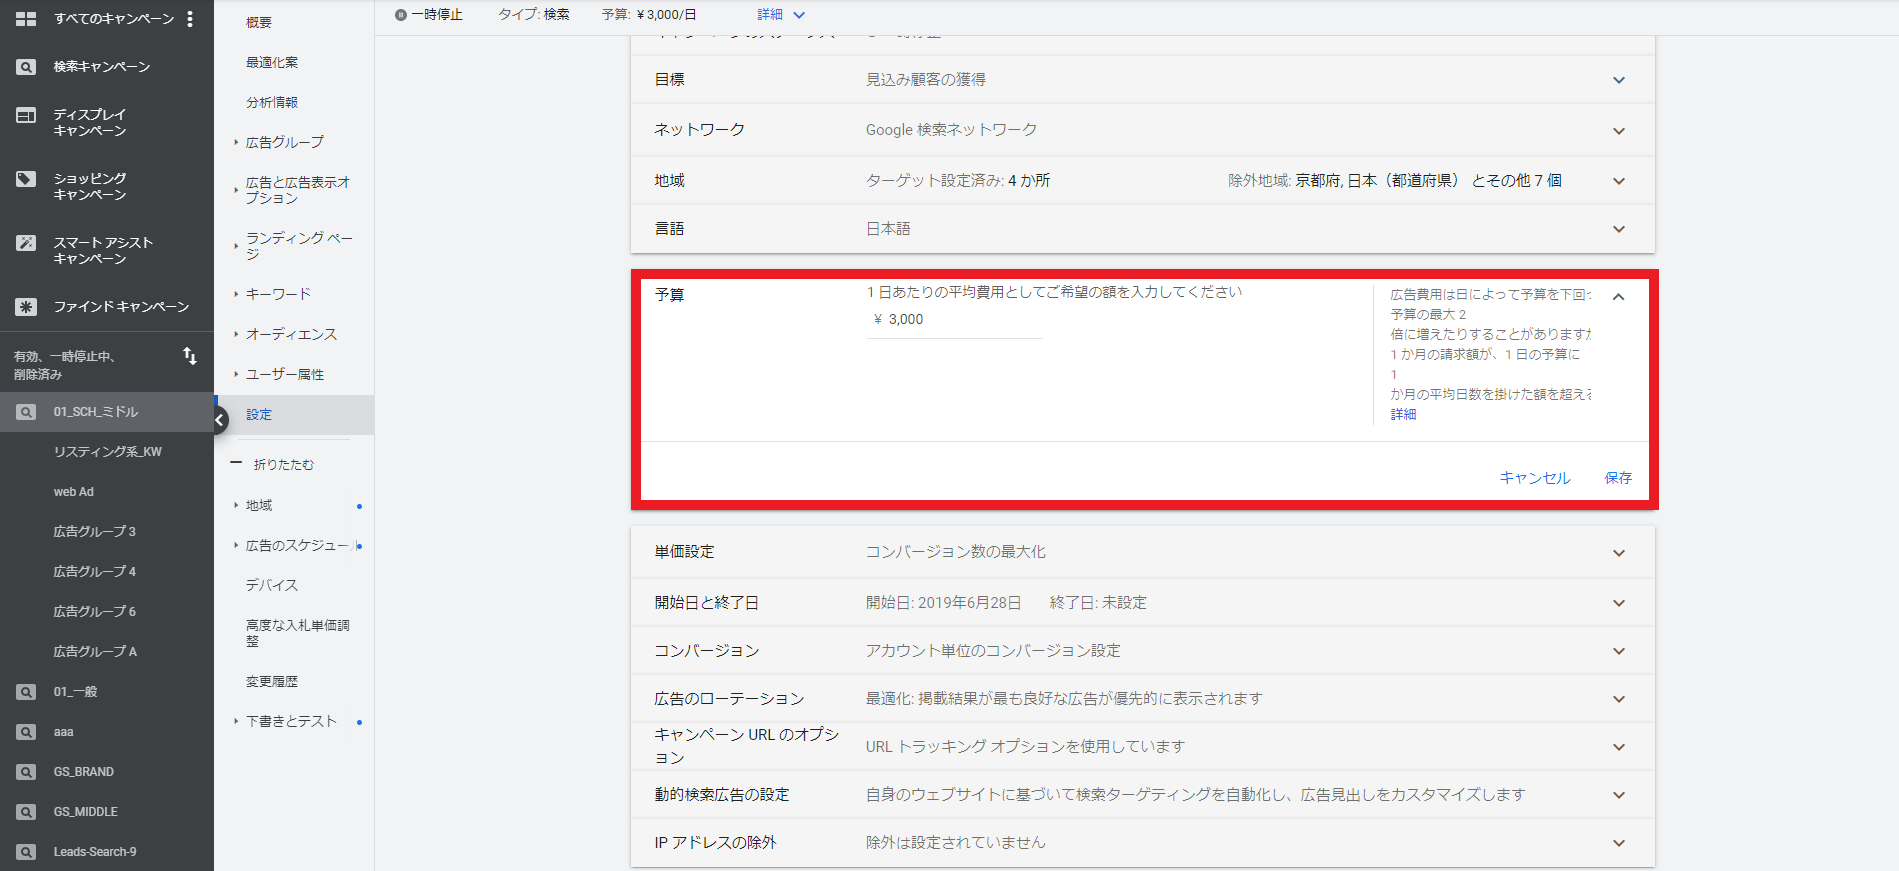The image size is (1899, 871).
Task: Click the shopping campaigns tag icon
Action: [26, 180]
